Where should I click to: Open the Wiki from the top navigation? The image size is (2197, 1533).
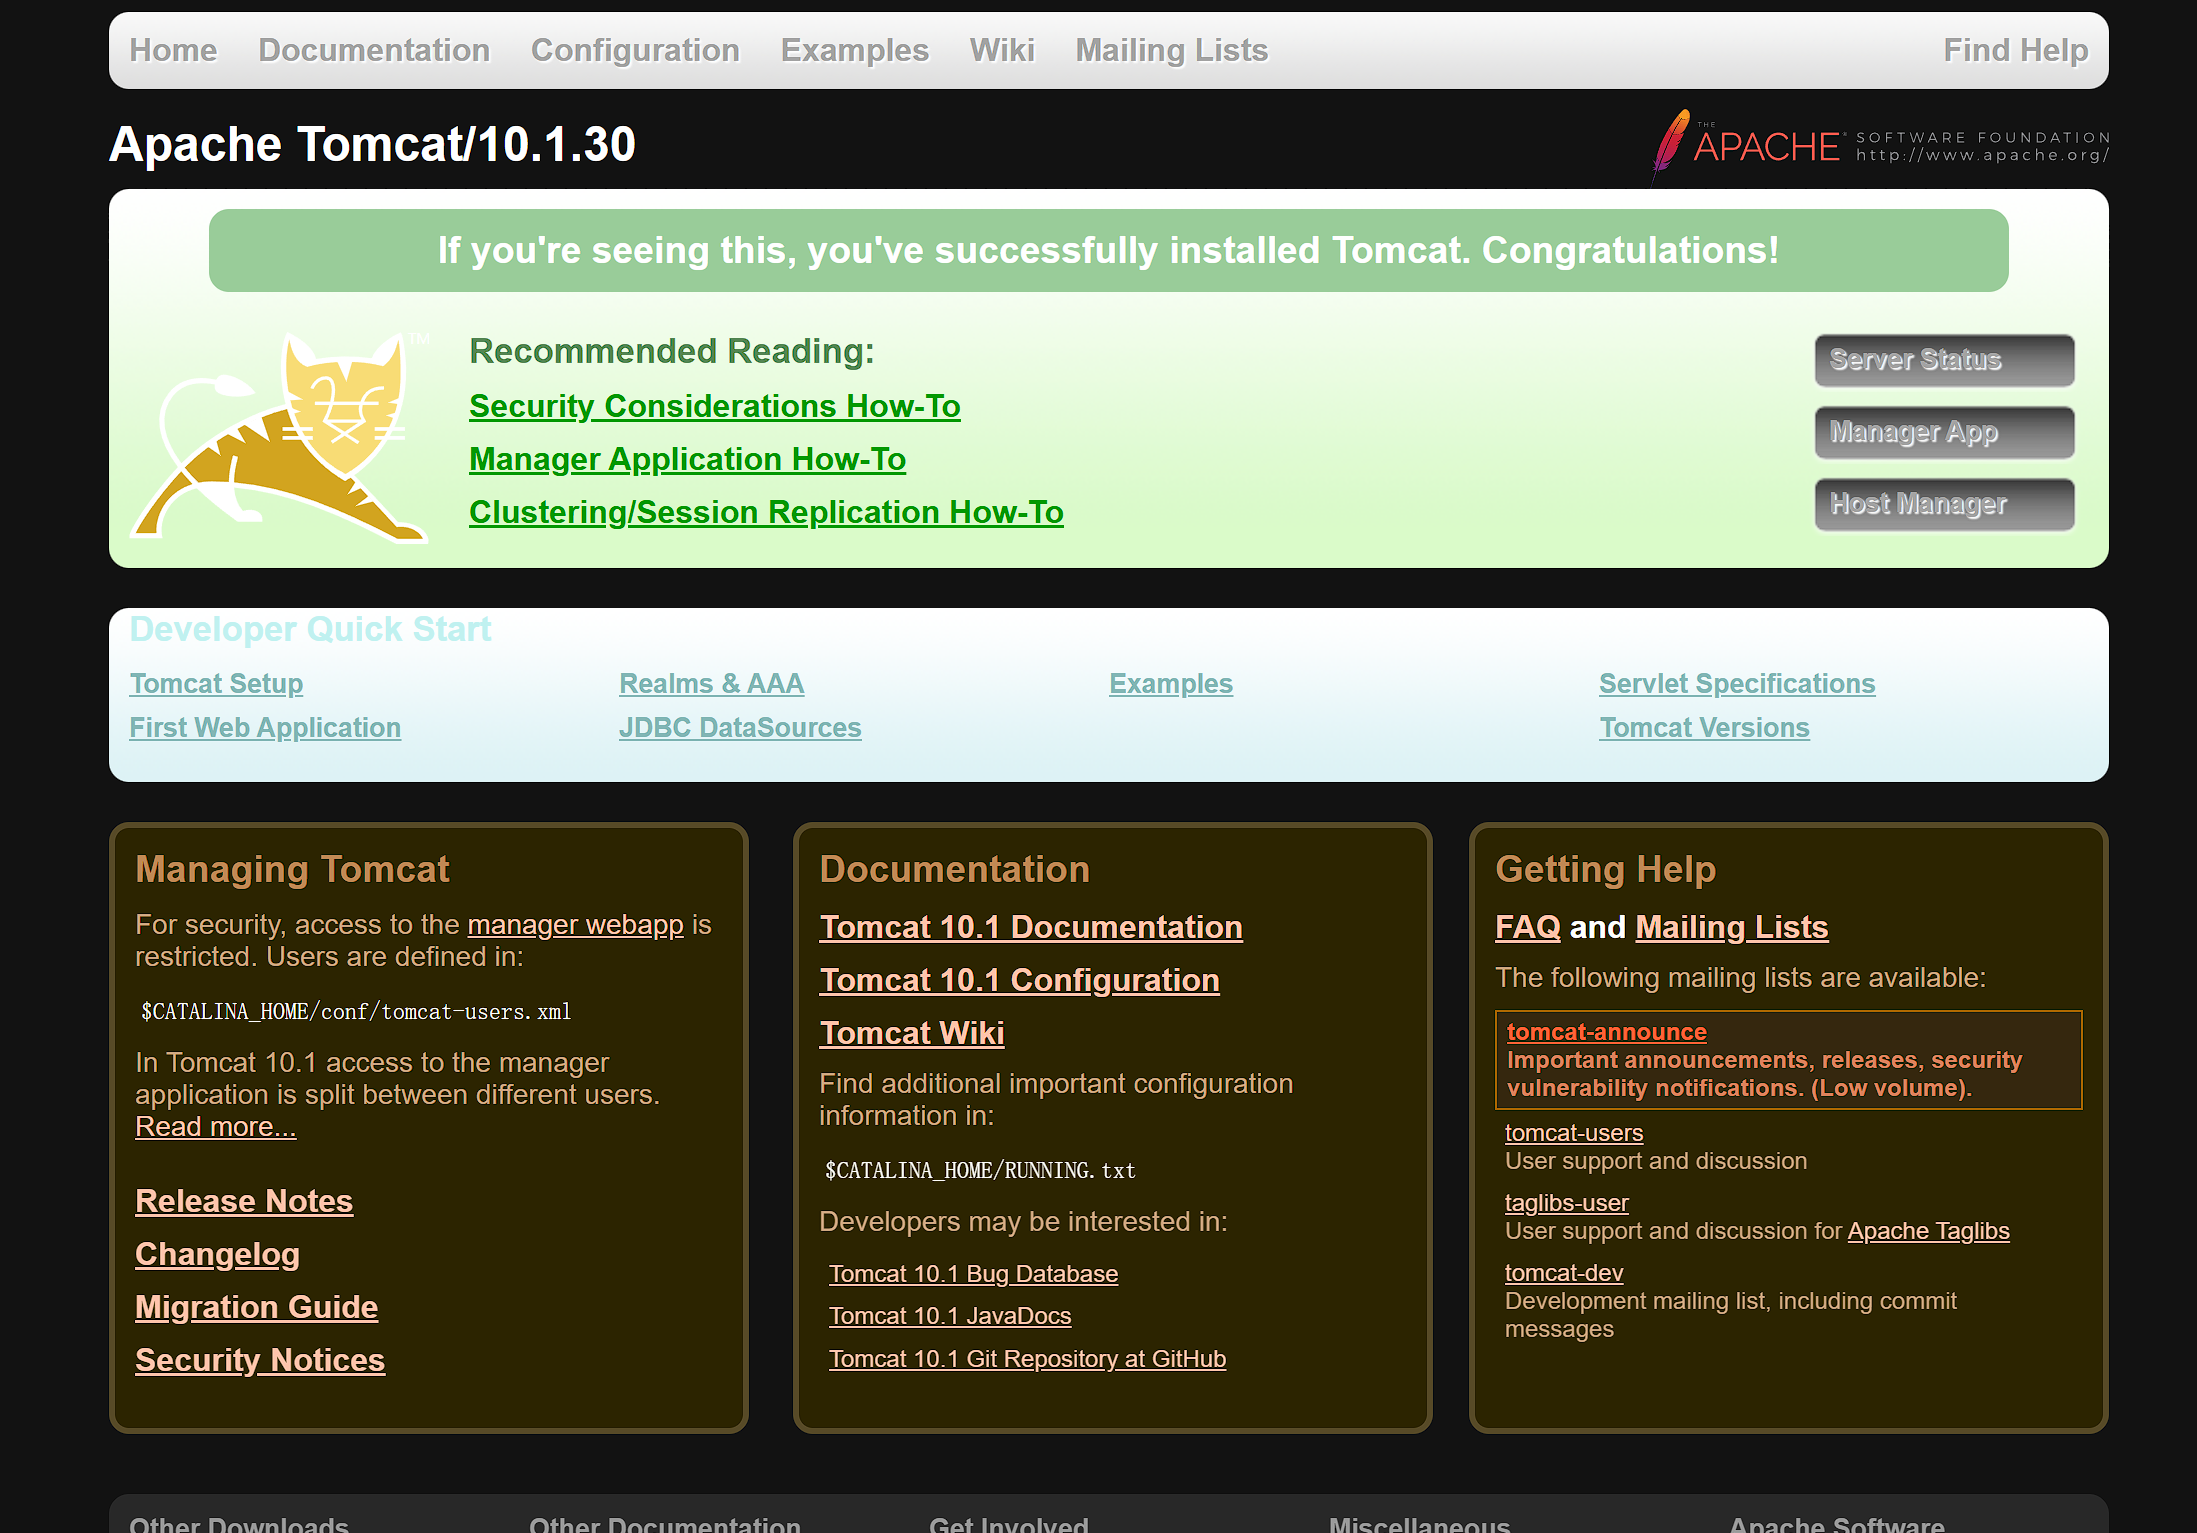tap(1001, 49)
